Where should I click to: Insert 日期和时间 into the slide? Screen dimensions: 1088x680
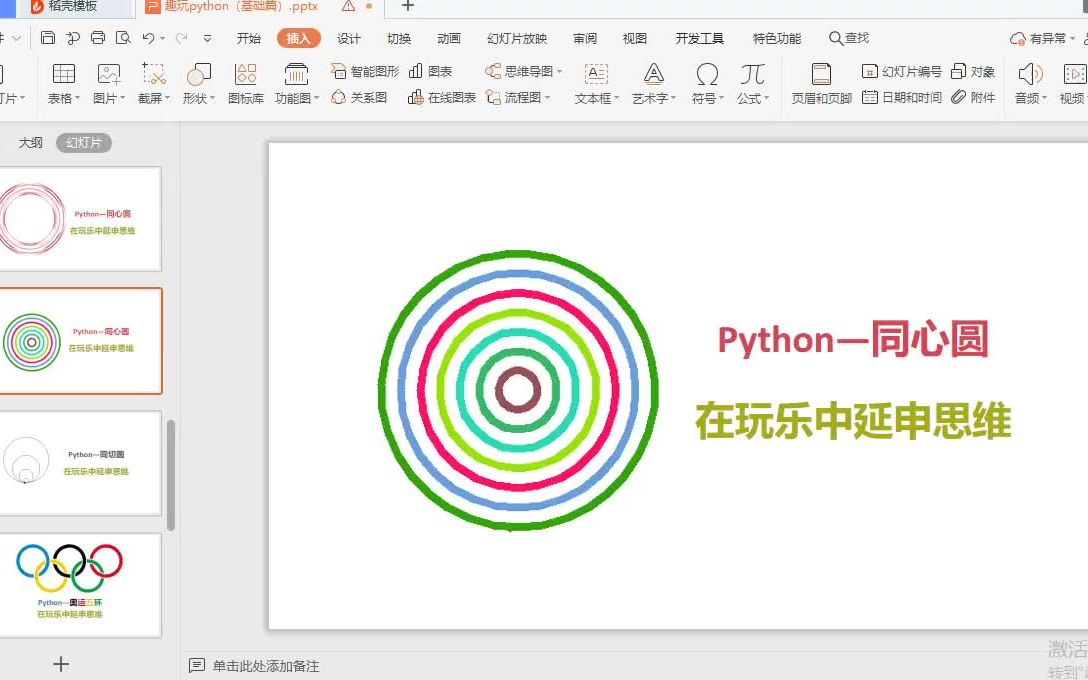(x=901, y=98)
